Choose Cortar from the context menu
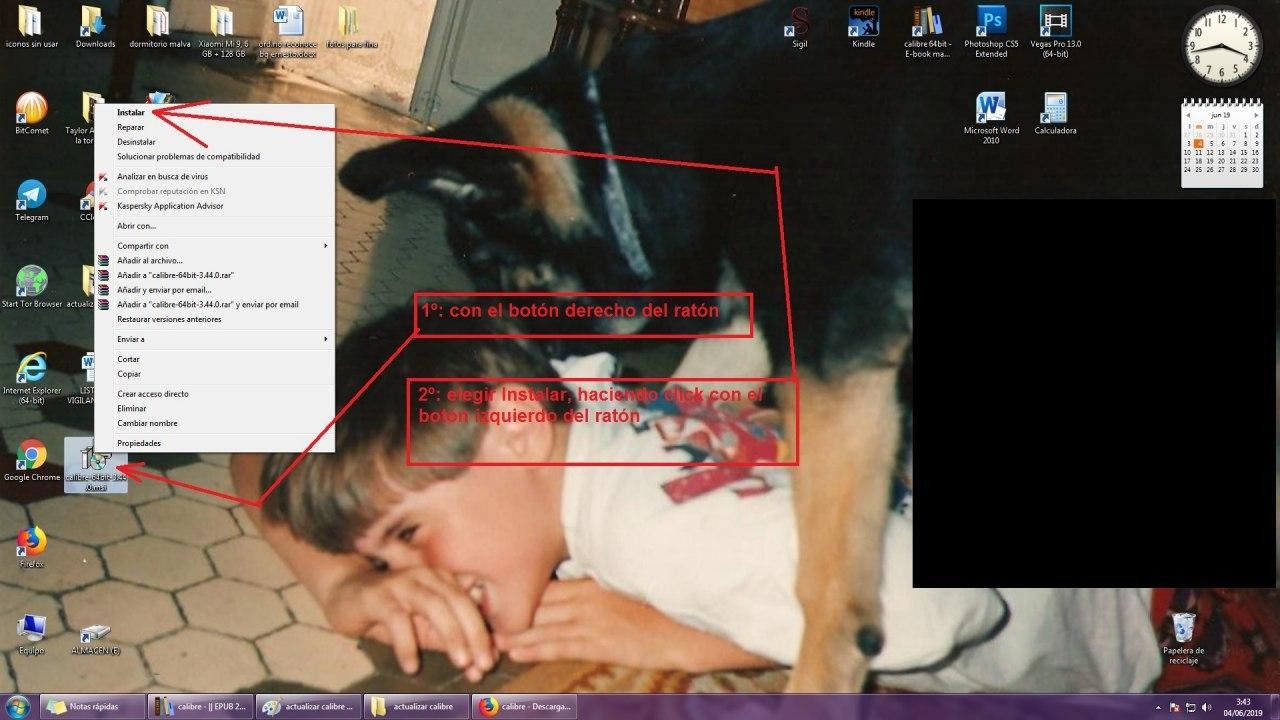Image resolution: width=1280 pixels, height=720 pixels. [214, 359]
